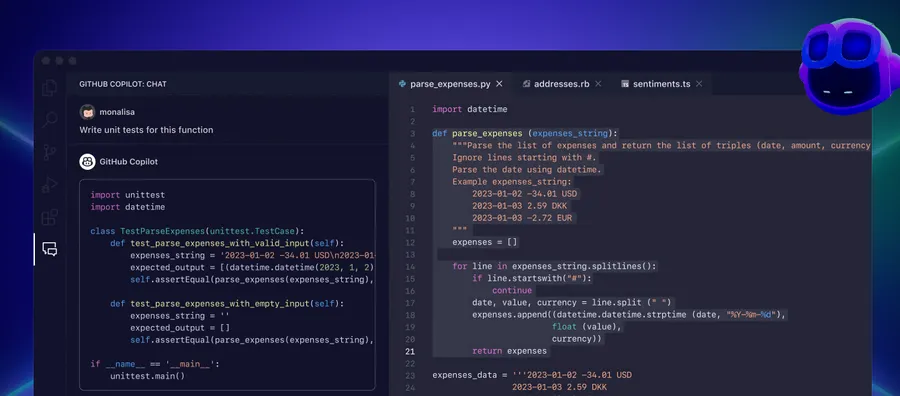Click 'expenses = []' on editor line 12
The height and width of the screenshot is (396, 900).
click(x=485, y=242)
